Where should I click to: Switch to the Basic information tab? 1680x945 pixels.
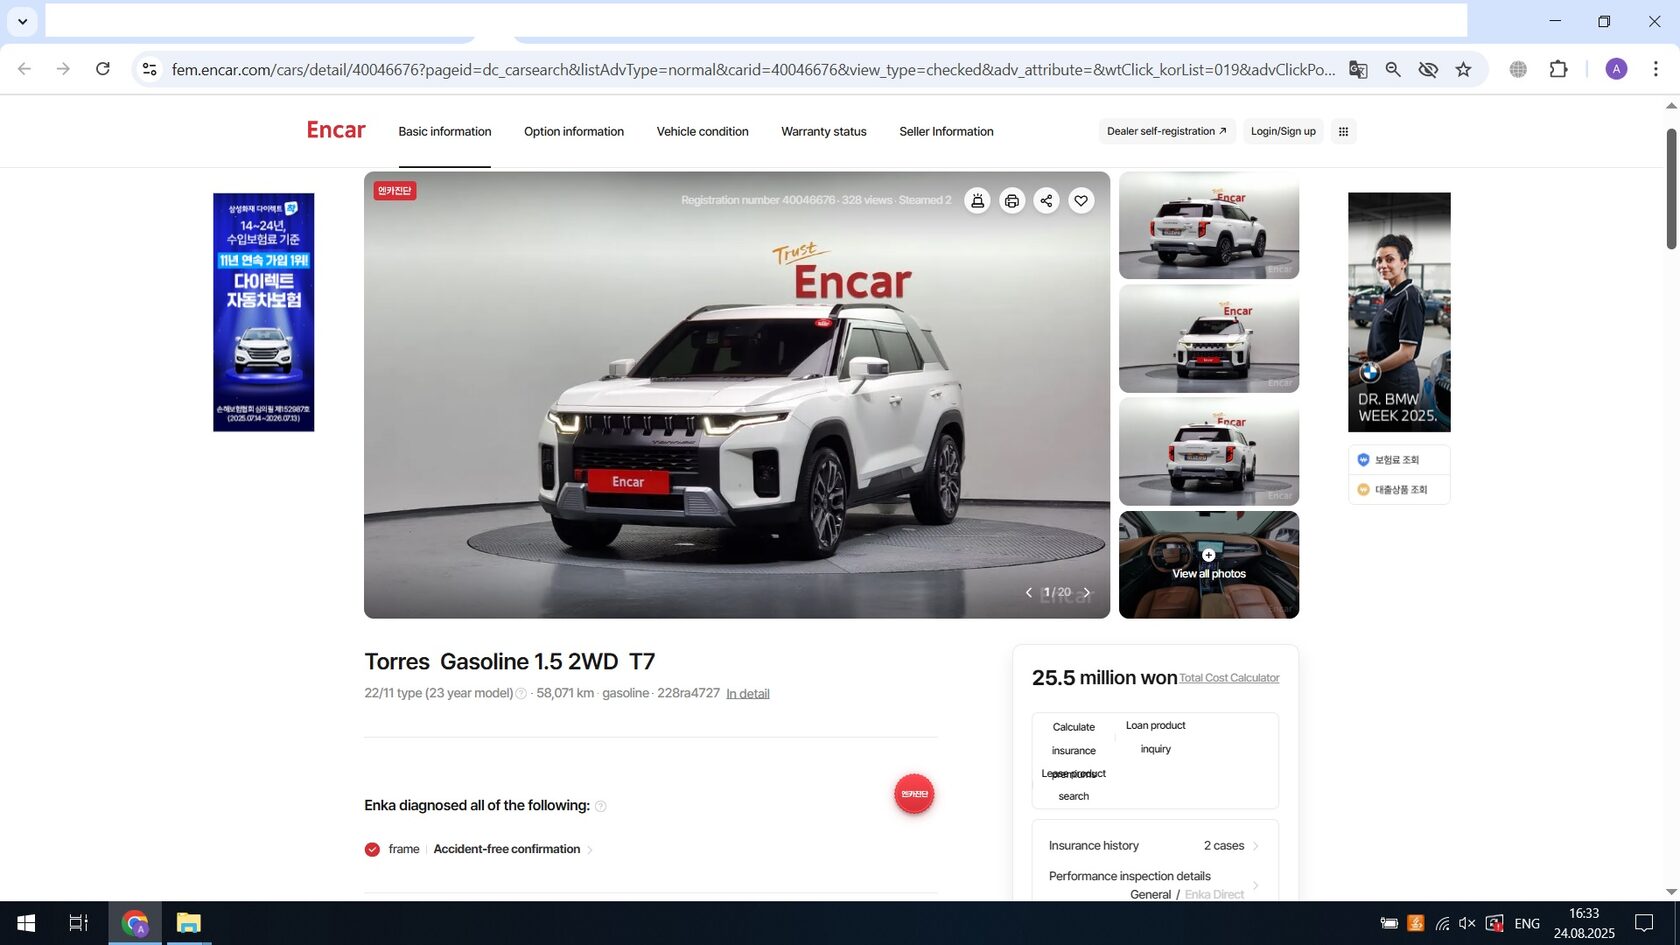445,131
